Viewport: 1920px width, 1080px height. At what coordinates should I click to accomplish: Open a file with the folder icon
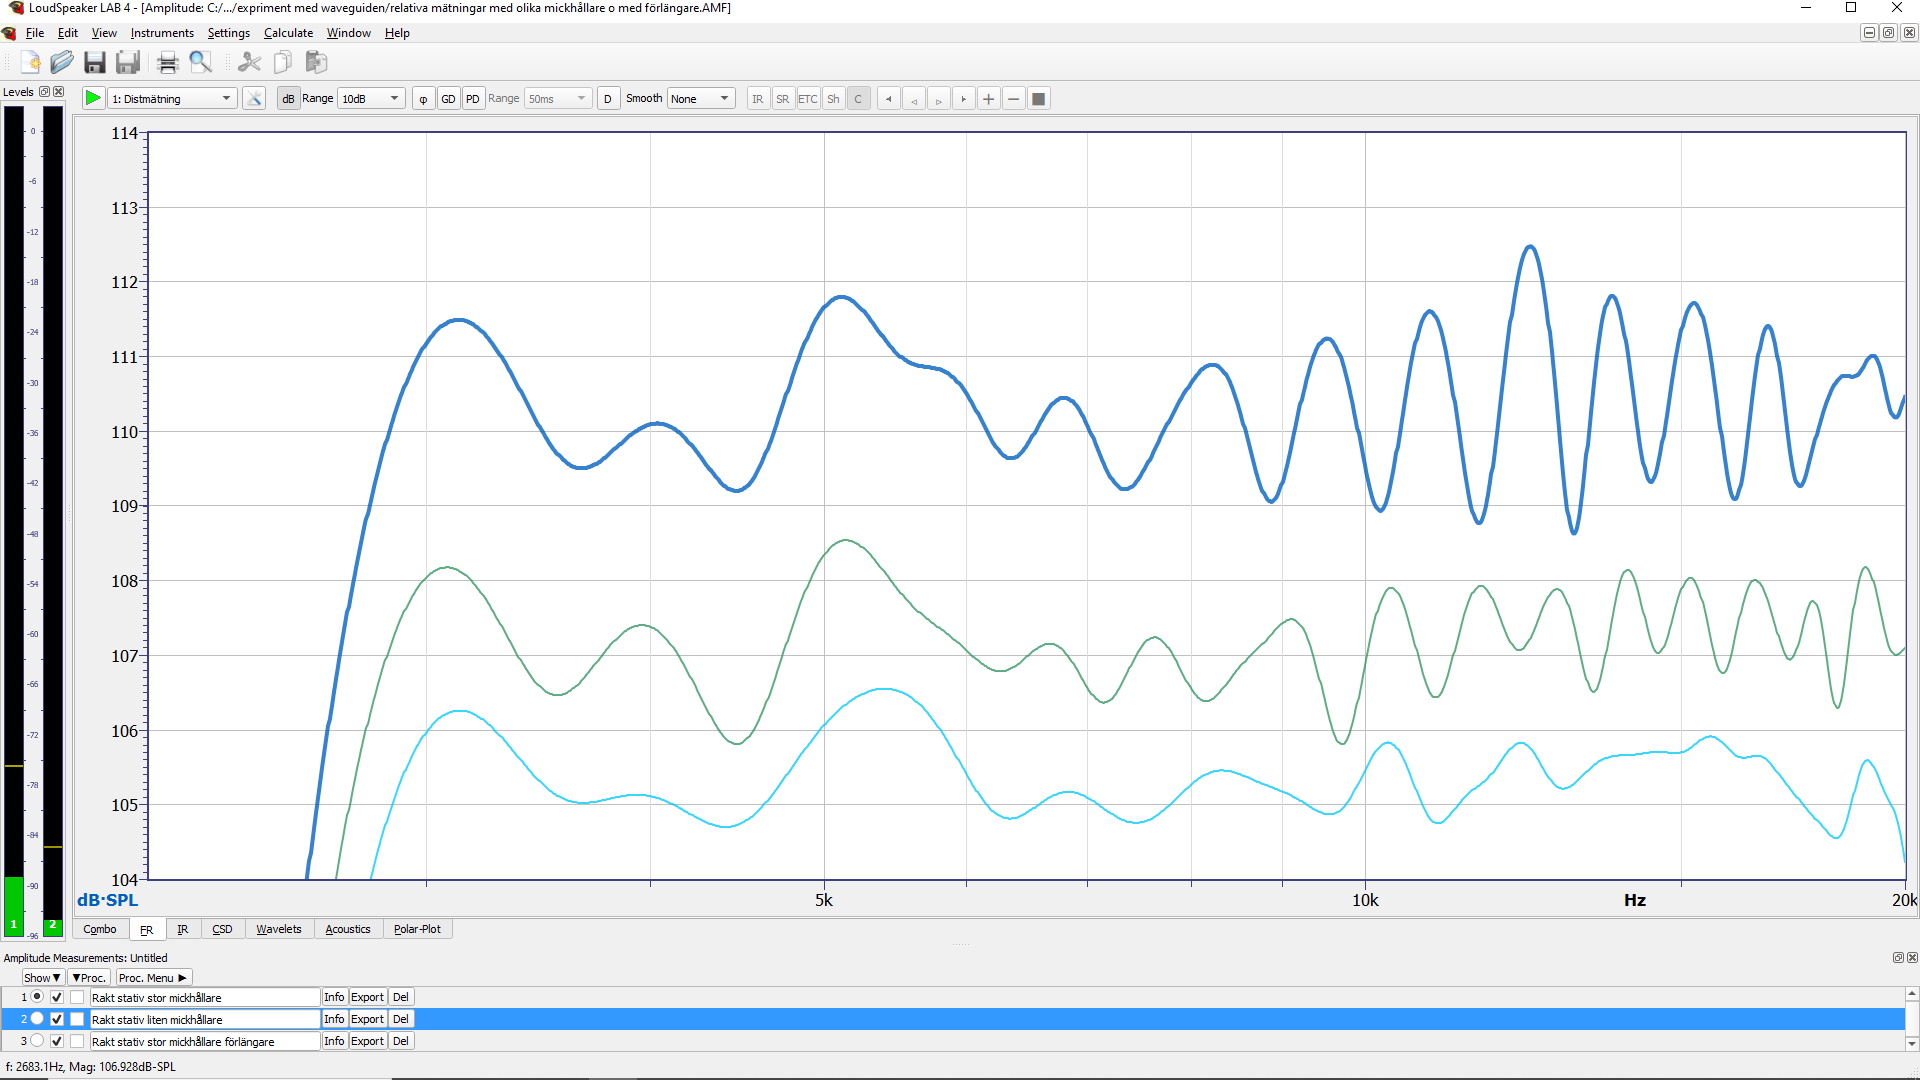[62, 62]
